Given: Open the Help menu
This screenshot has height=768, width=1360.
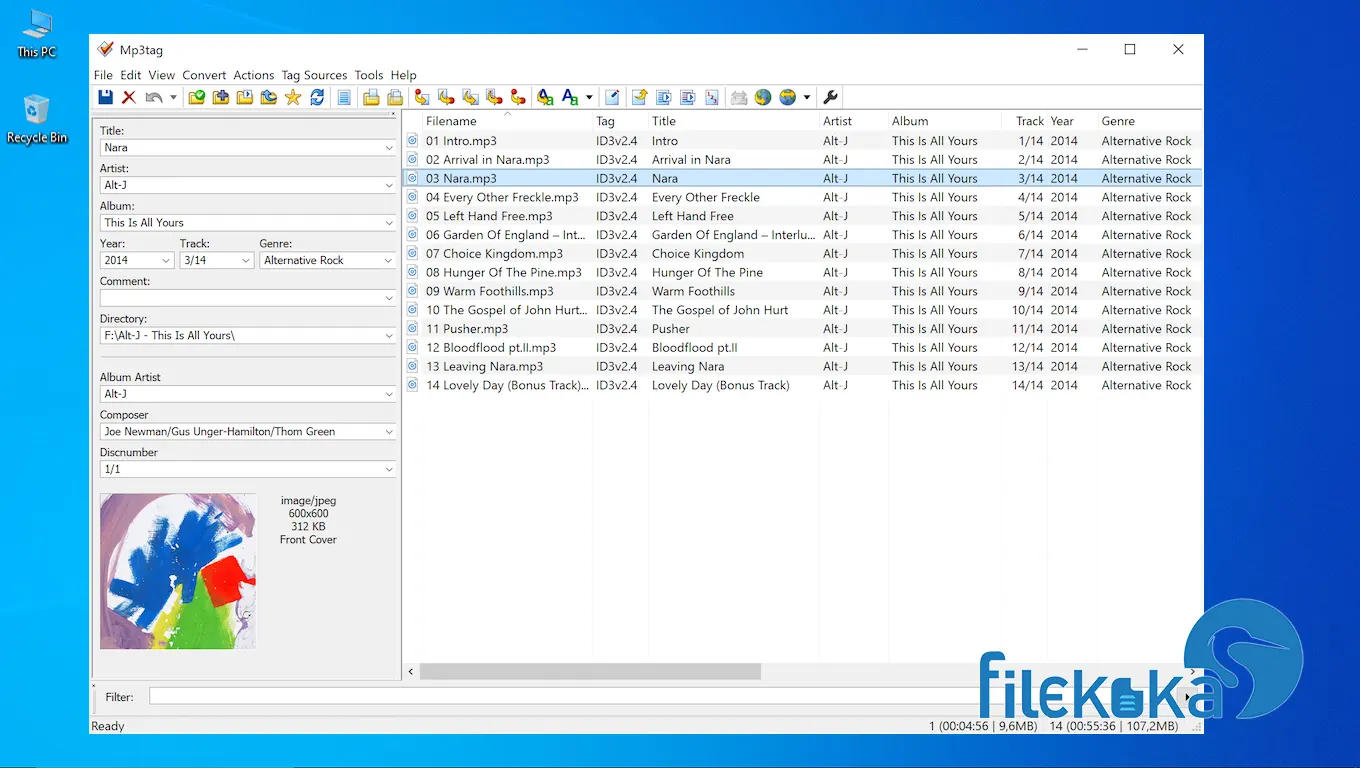Looking at the screenshot, I should coord(404,75).
